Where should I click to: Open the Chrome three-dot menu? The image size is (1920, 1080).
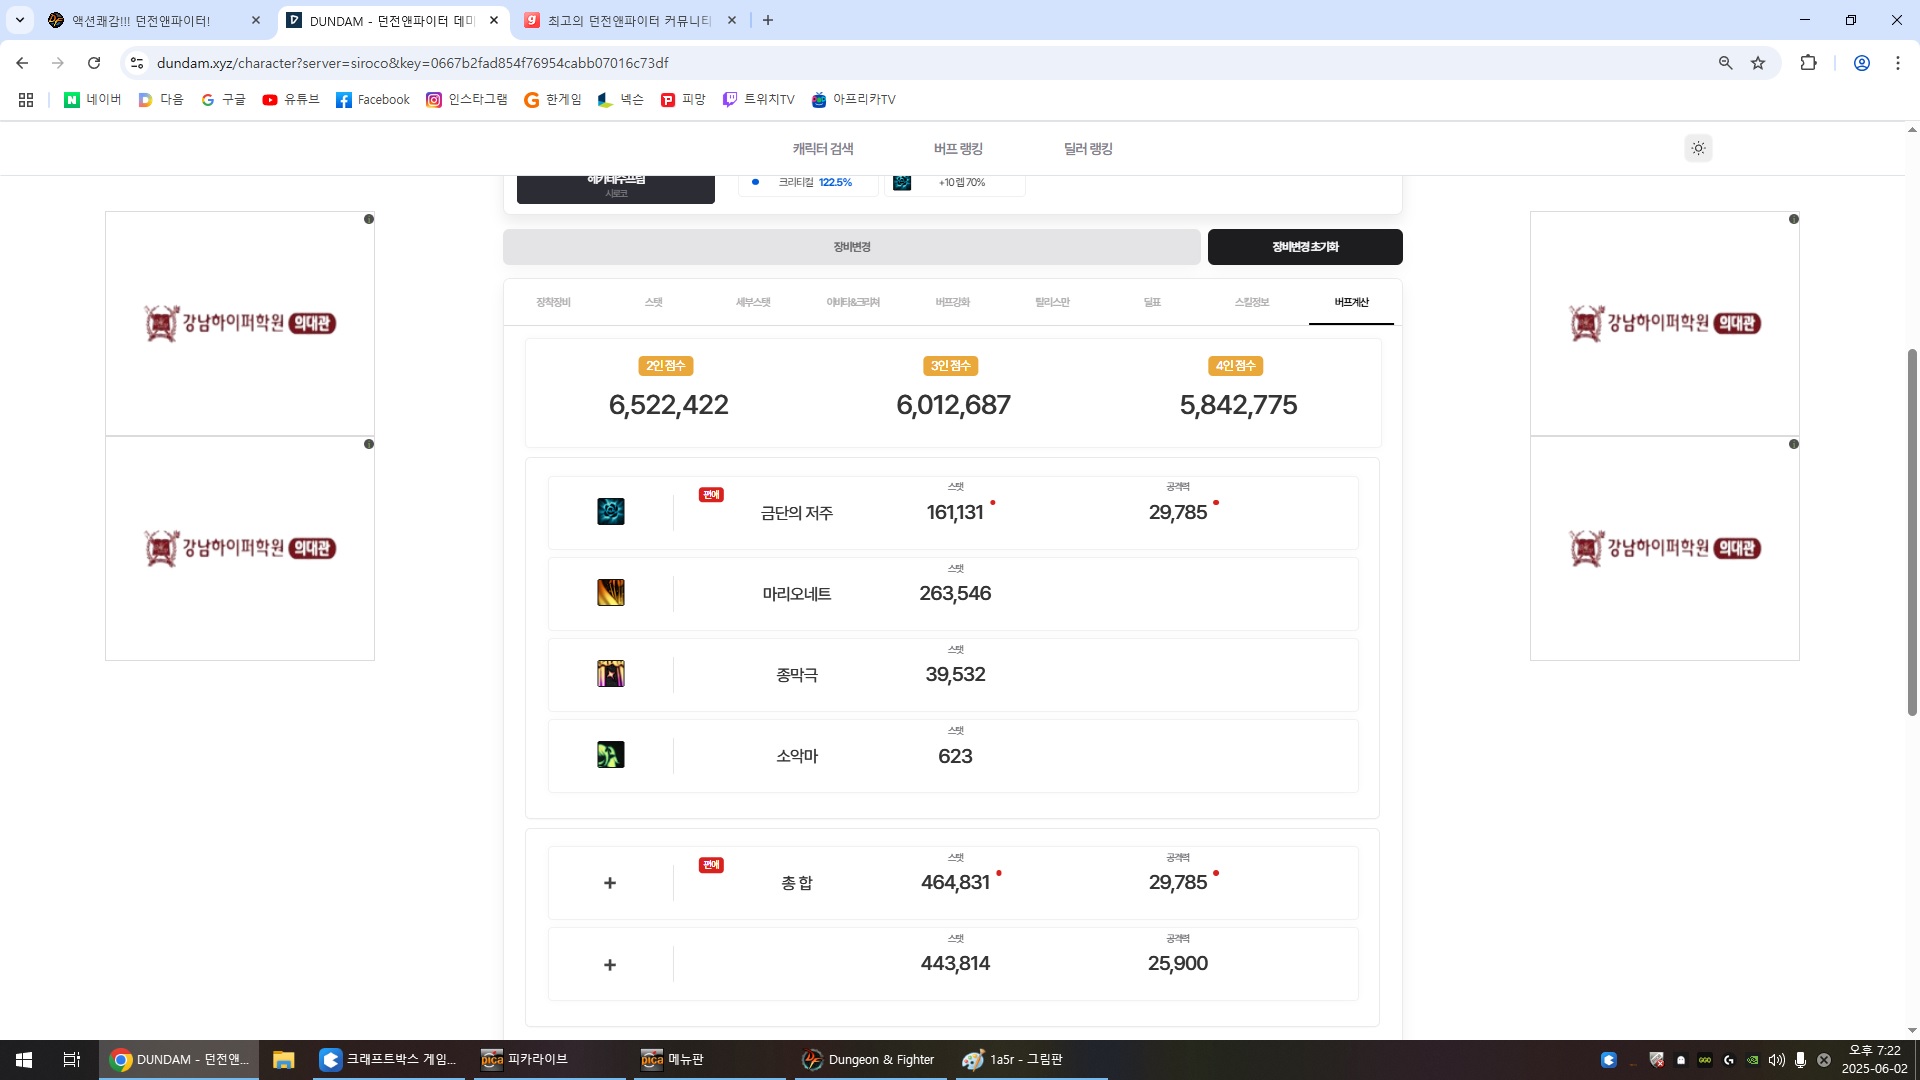point(1898,63)
